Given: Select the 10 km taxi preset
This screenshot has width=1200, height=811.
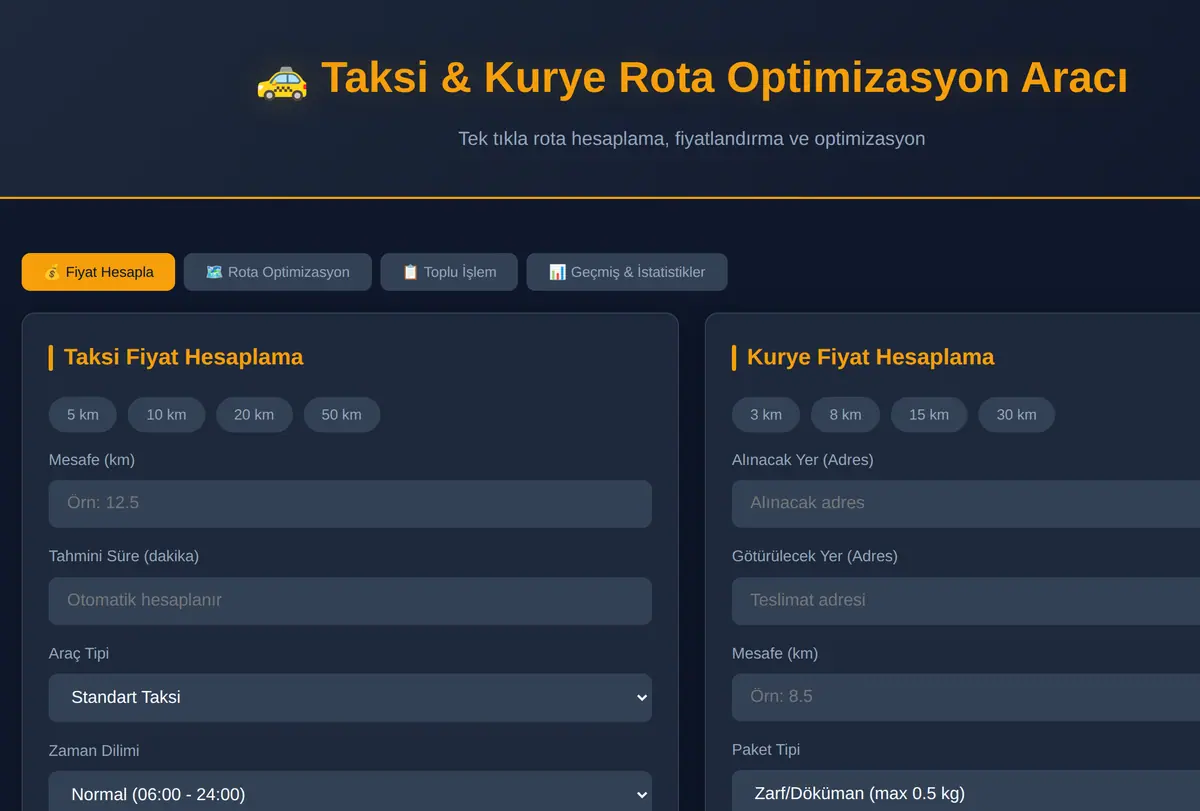Looking at the screenshot, I should 166,415.
